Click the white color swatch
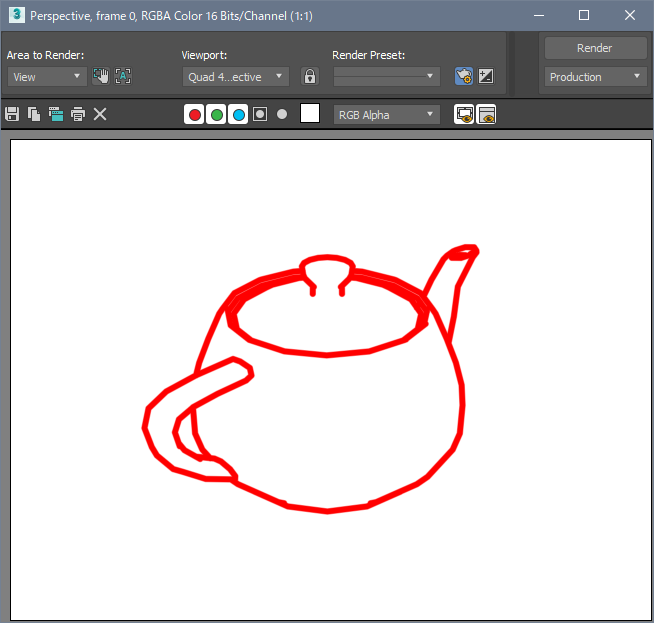Viewport: 654px width, 623px height. click(x=310, y=114)
